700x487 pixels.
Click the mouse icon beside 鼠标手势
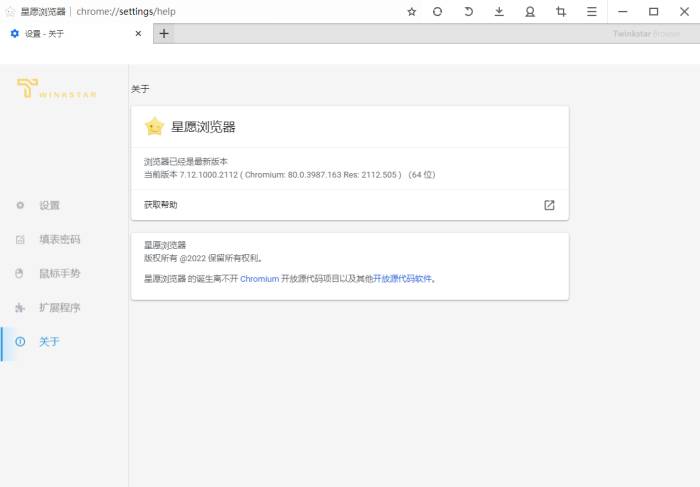click(x=19, y=273)
